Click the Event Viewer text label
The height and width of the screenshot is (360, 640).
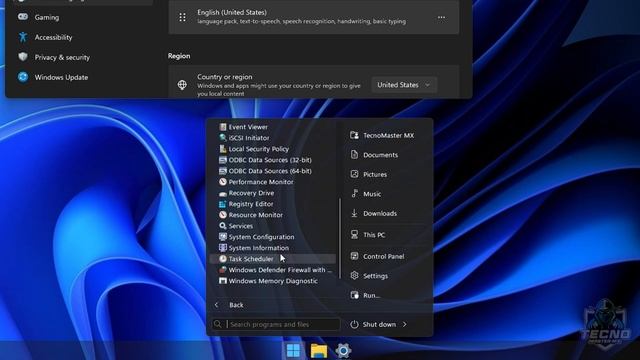tap(248, 127)
